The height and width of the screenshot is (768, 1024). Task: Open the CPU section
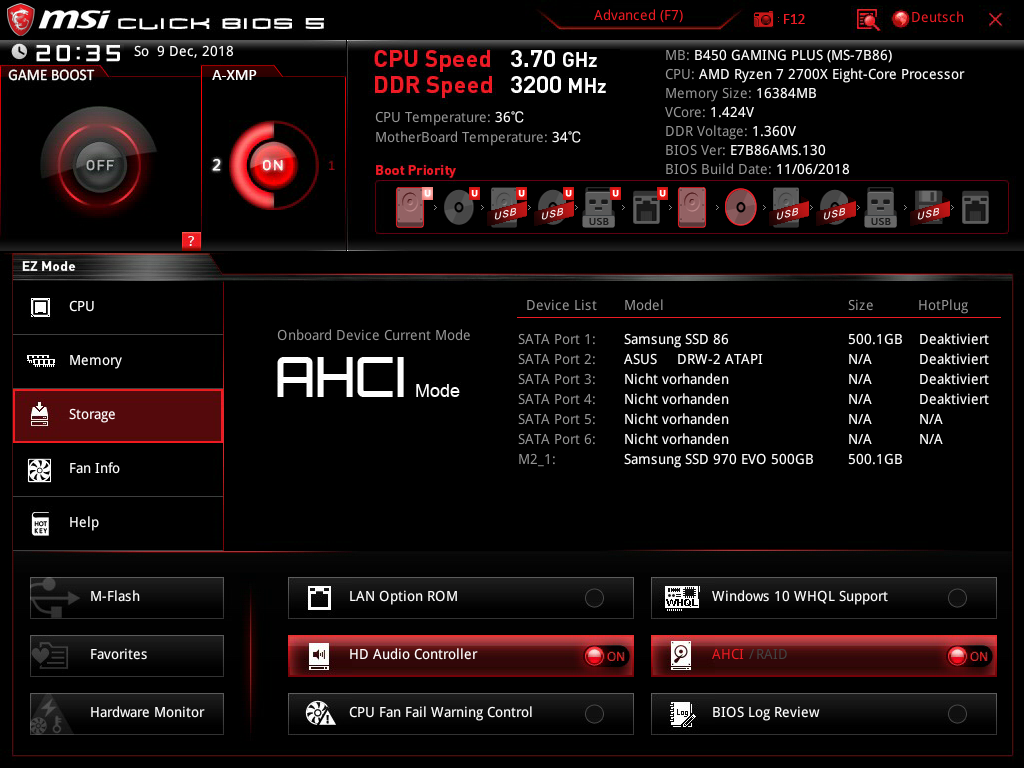coord(118,307)
